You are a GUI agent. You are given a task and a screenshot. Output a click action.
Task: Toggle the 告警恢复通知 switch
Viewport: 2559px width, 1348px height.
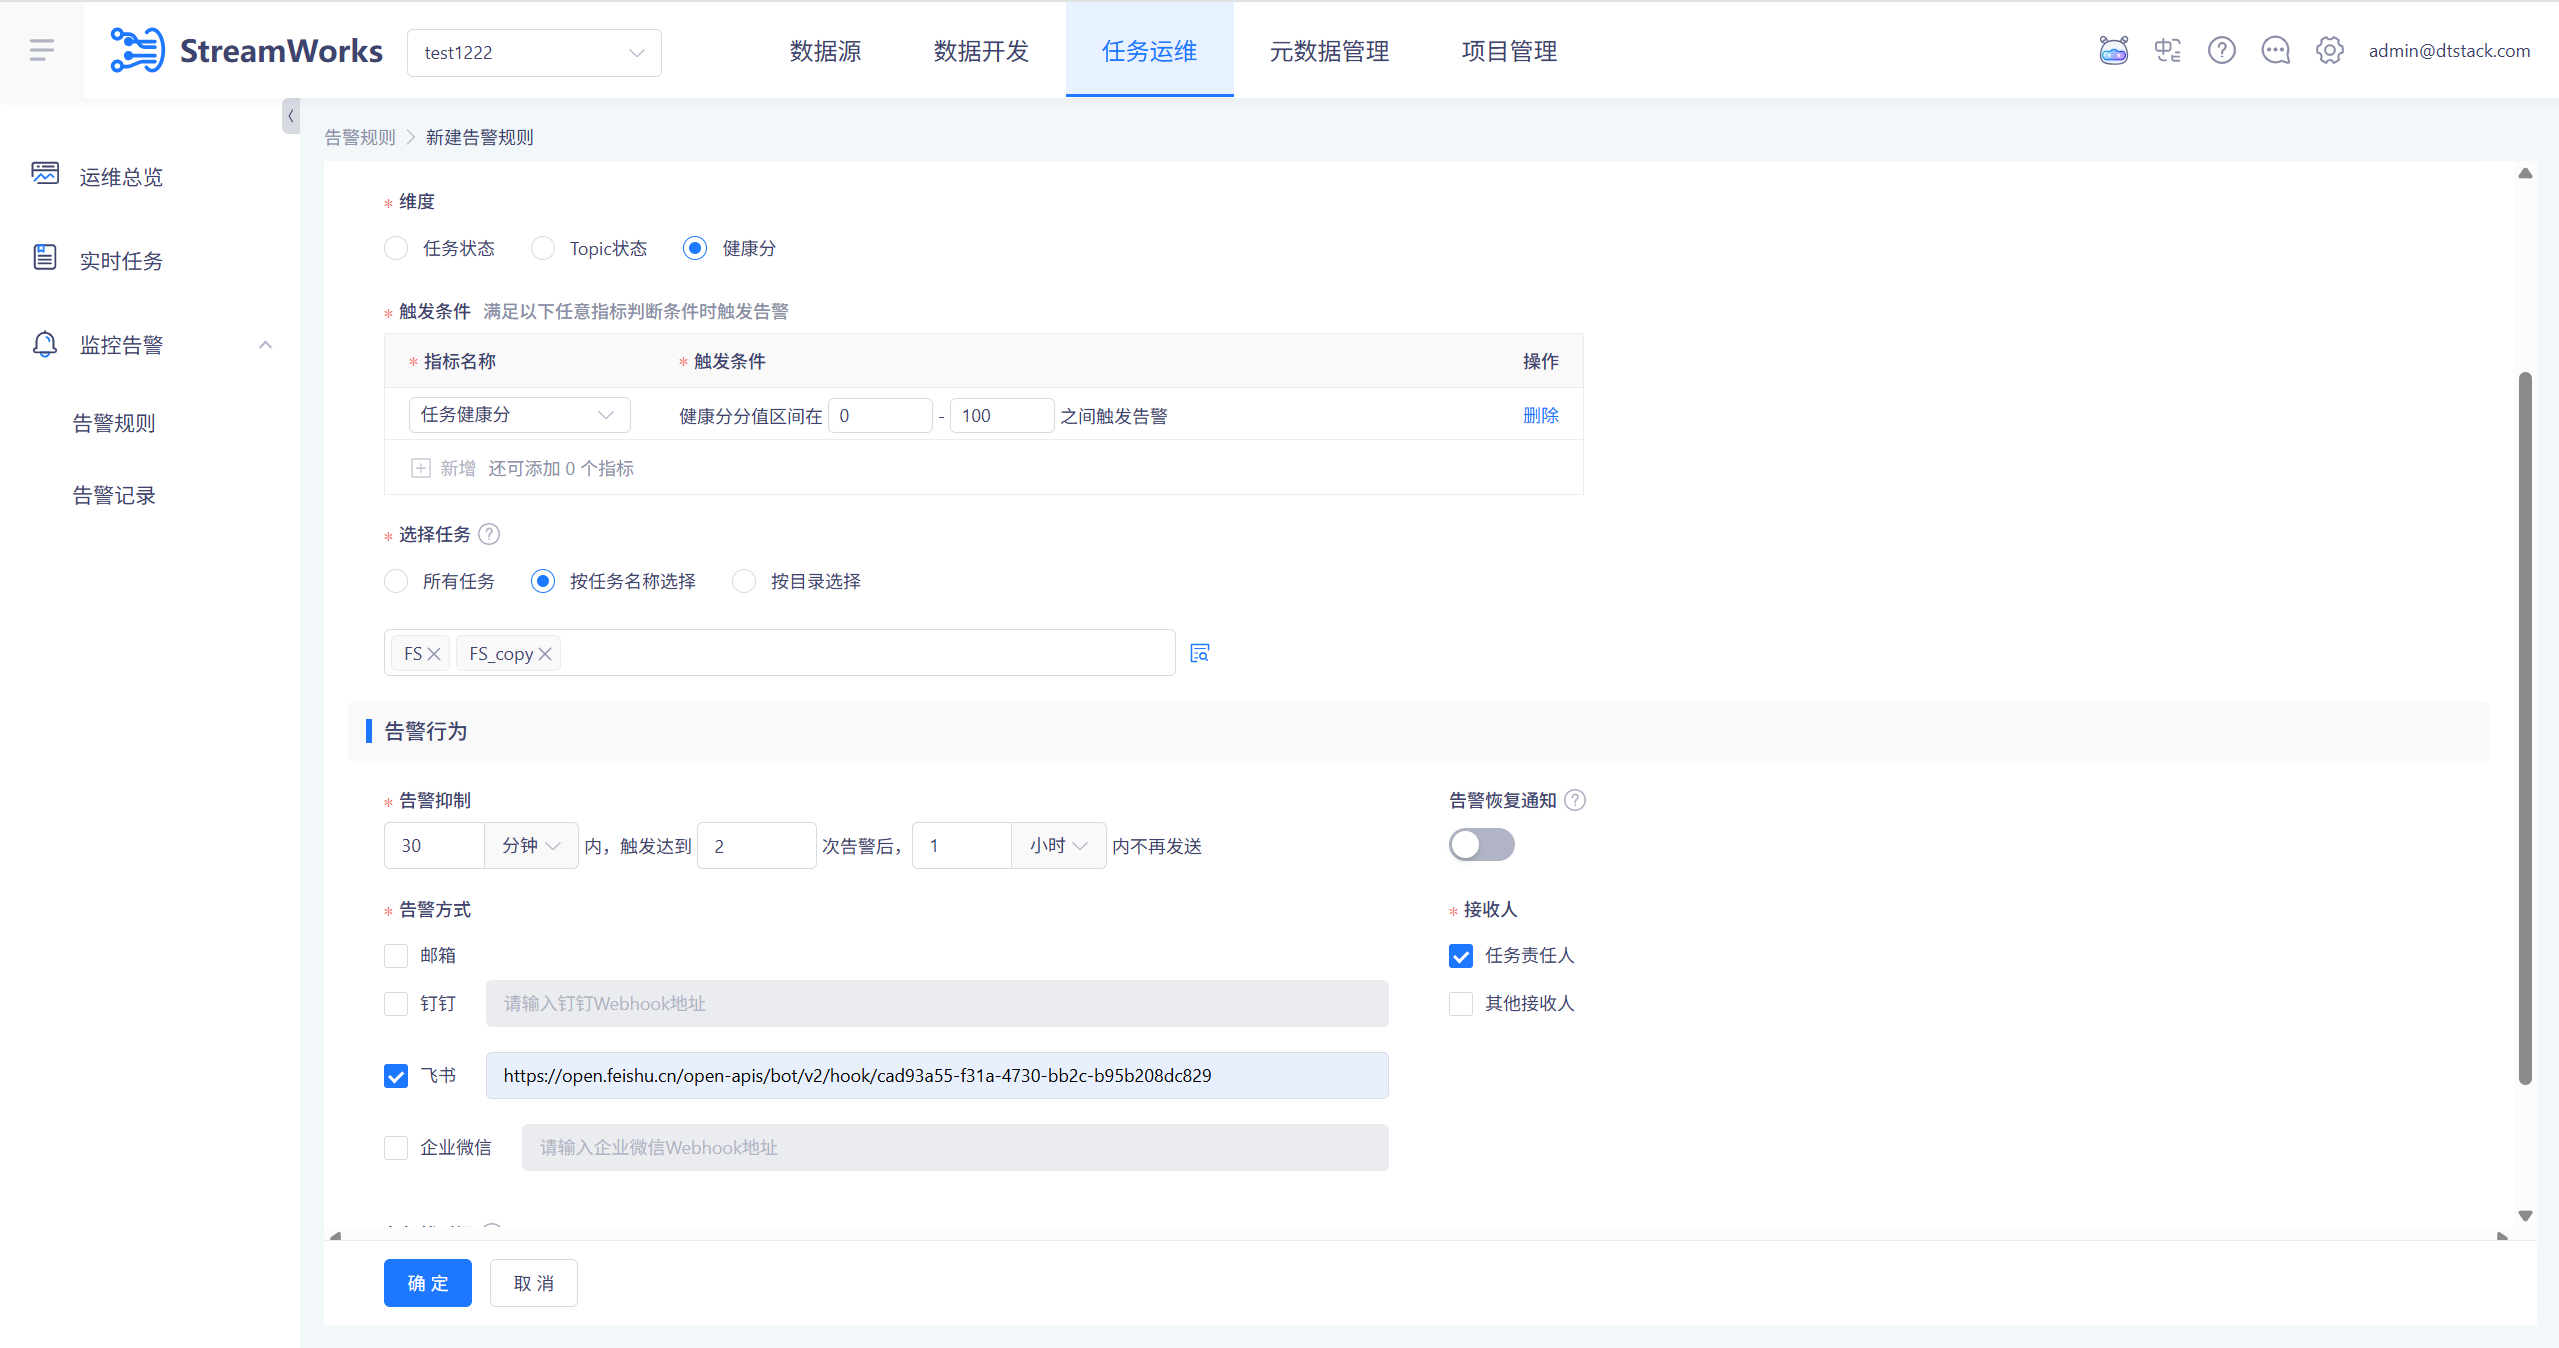(x=1482, y=845)
